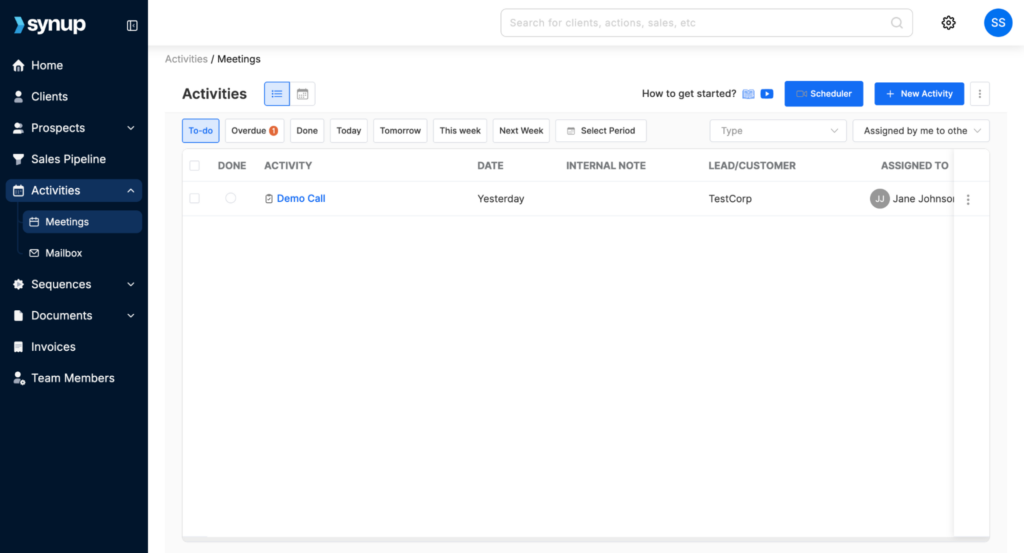This screenshot has height=553, width=1024.
Task: Collapse the sidebar using the panel icon
Action: click(x=132, y=25)
